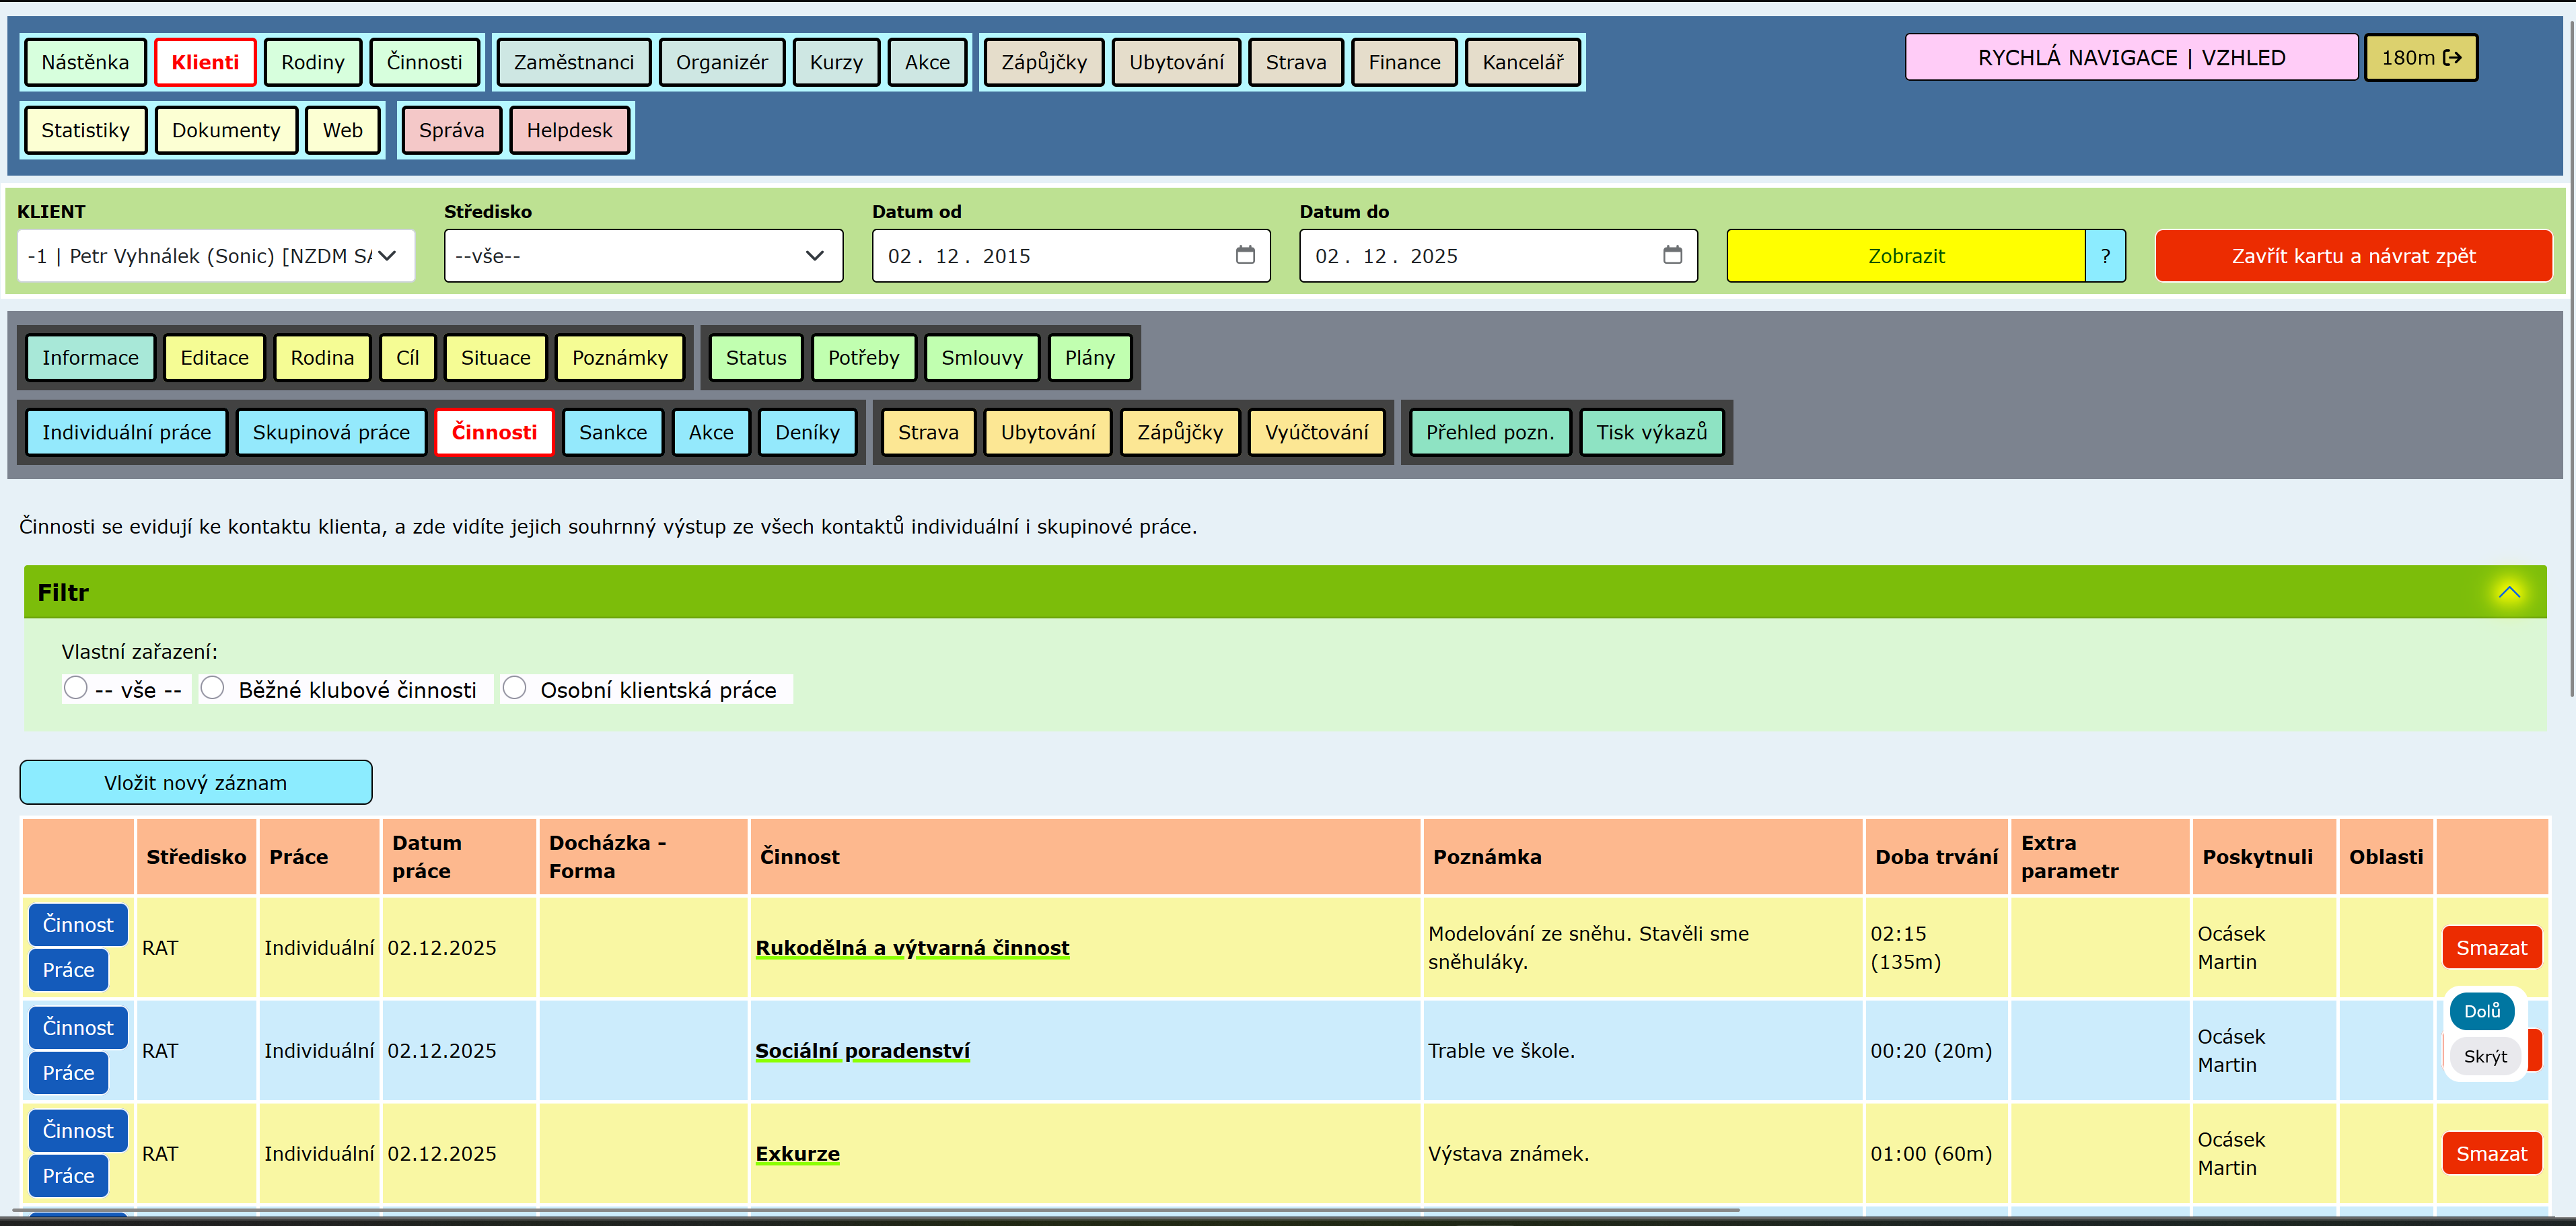Switch to the Sankce tab
This screenshot has height=1226, width=2576.
(612, 432)
